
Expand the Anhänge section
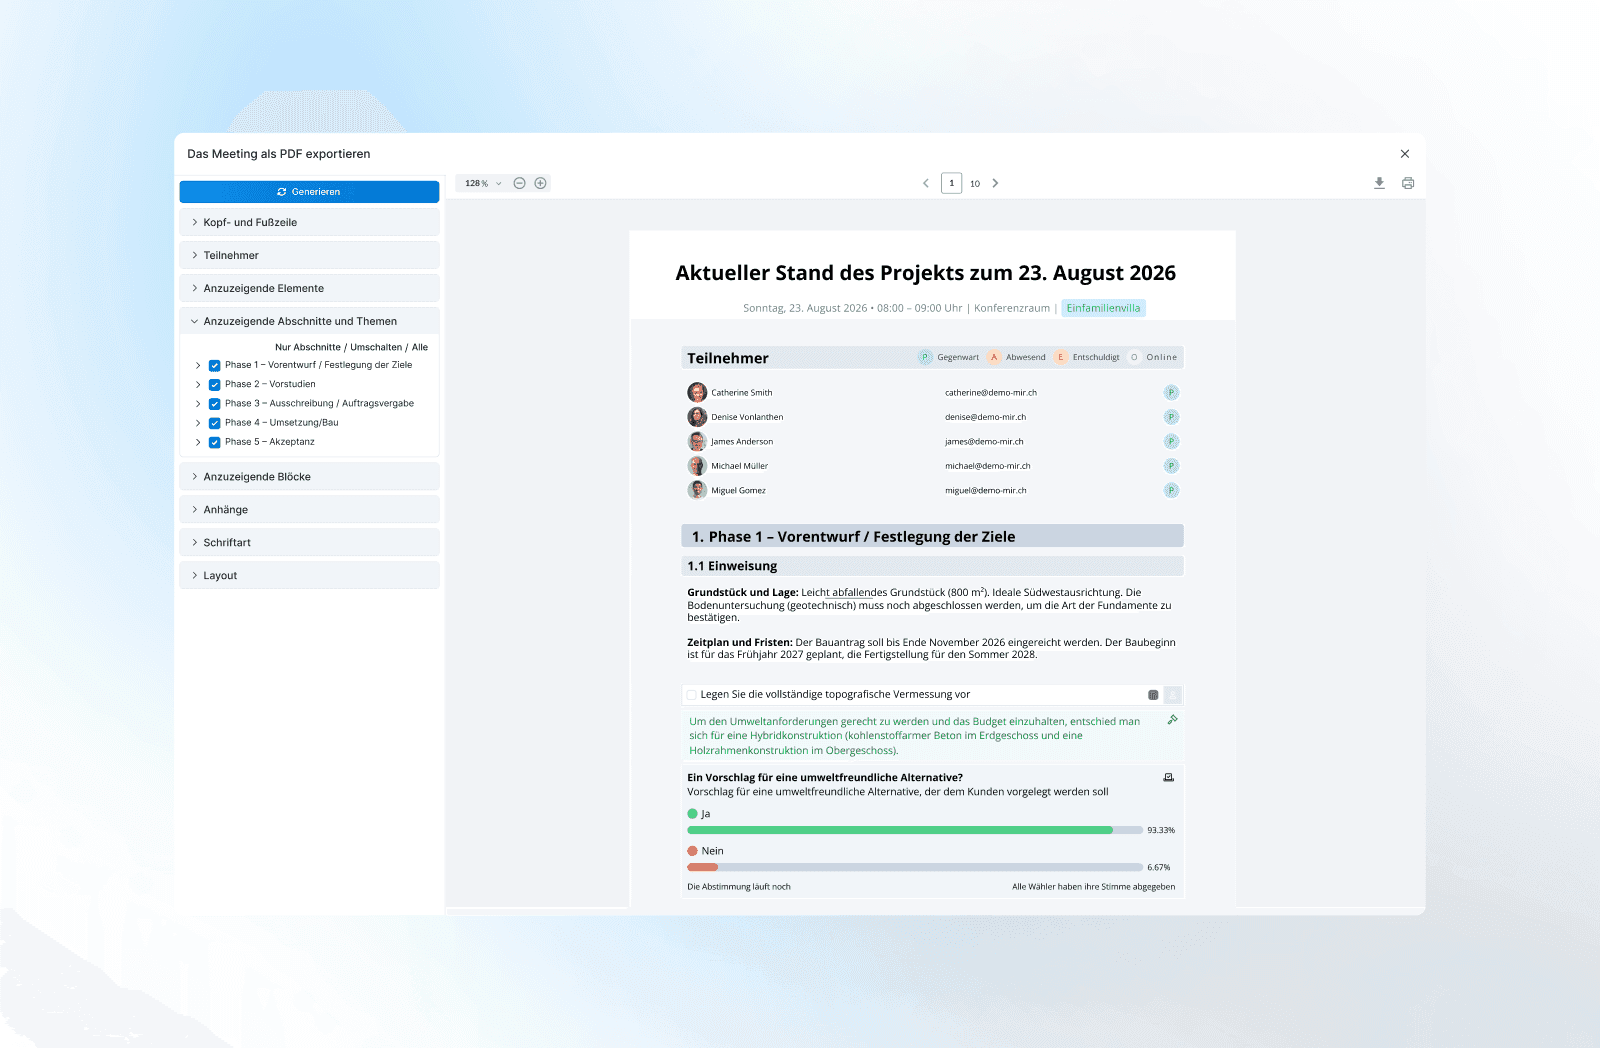[x=309, y=510]
